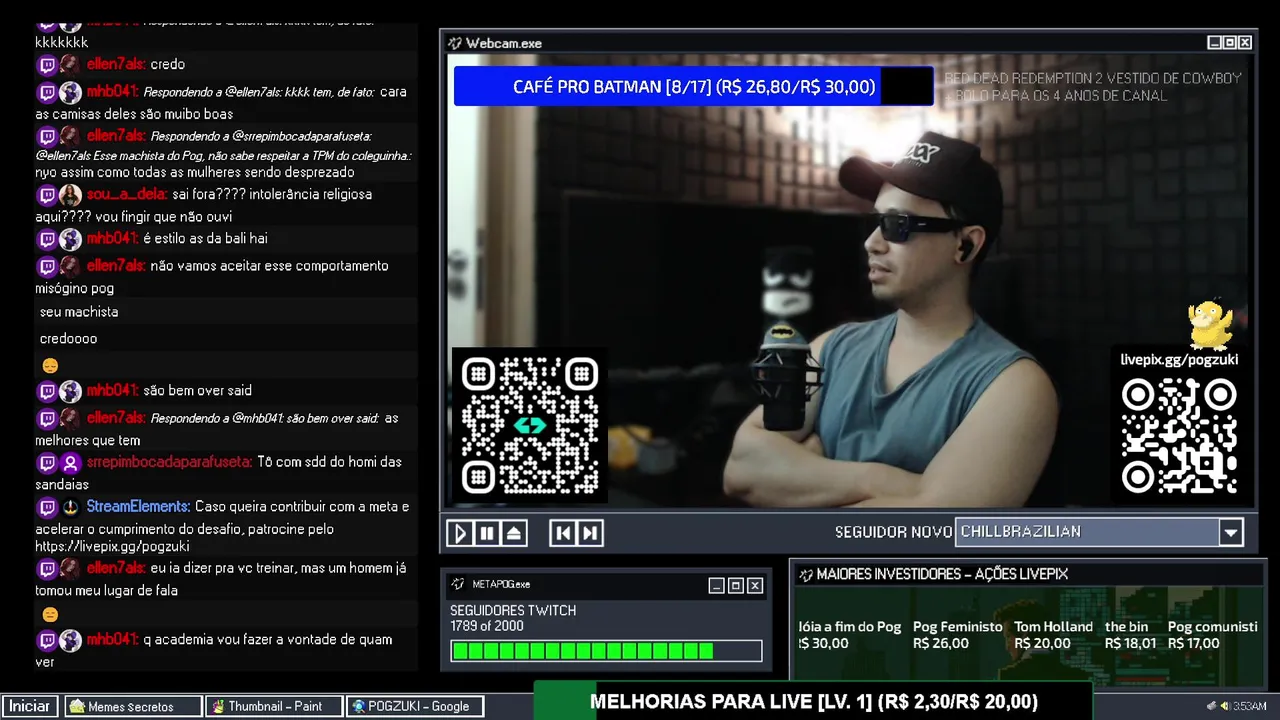The width and height of the screenshot is (1280, 720).
Task: Click the METAPOG.exe title bar icon
Action: pos(458,584)
